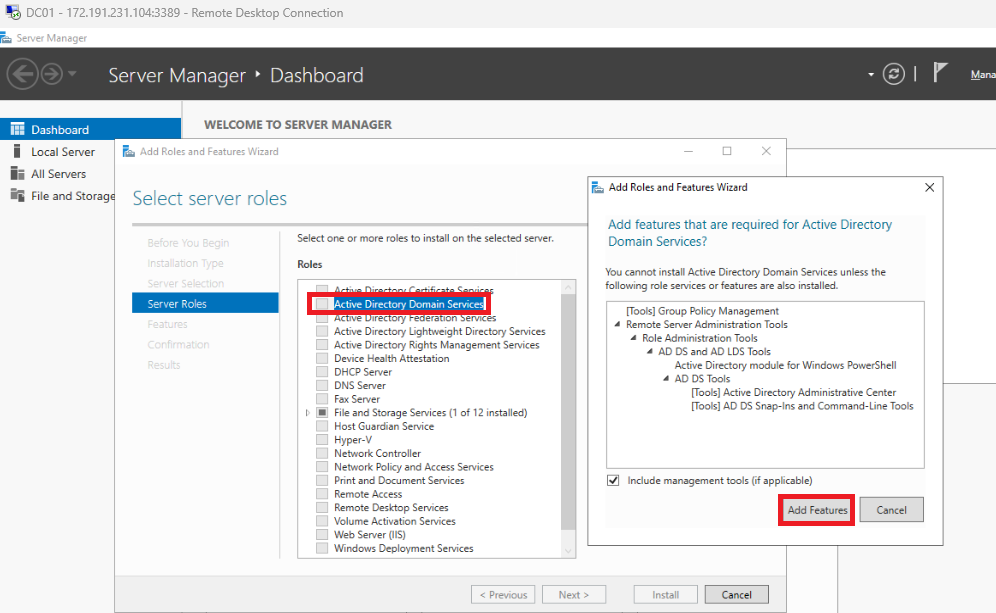996x613 pixels.
Task: Close the Select server roles wizard window
Action: coord(766,151)
